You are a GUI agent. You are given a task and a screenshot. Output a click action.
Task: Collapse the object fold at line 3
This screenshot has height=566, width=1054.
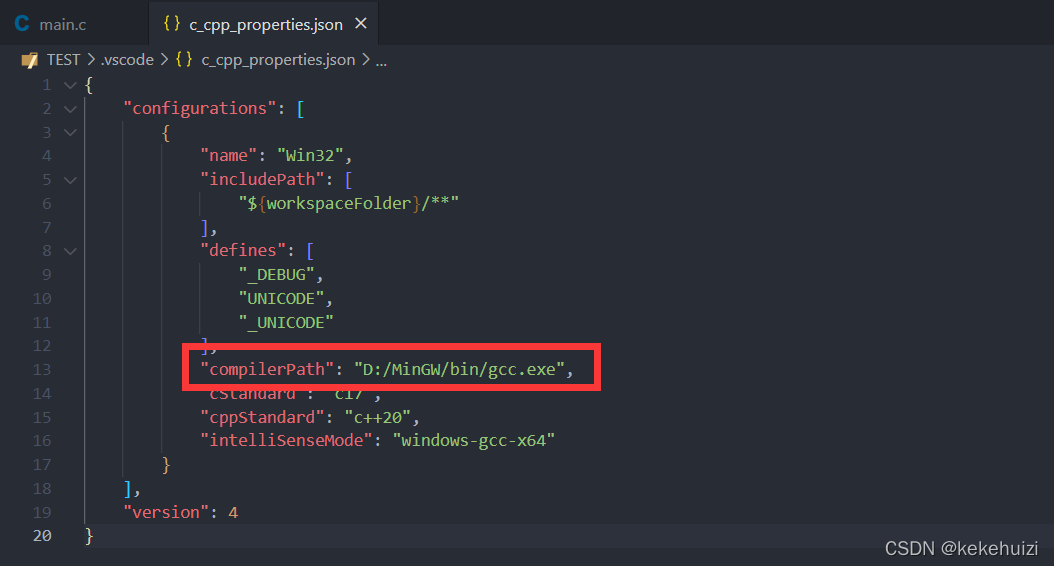[x=70, y=132]
